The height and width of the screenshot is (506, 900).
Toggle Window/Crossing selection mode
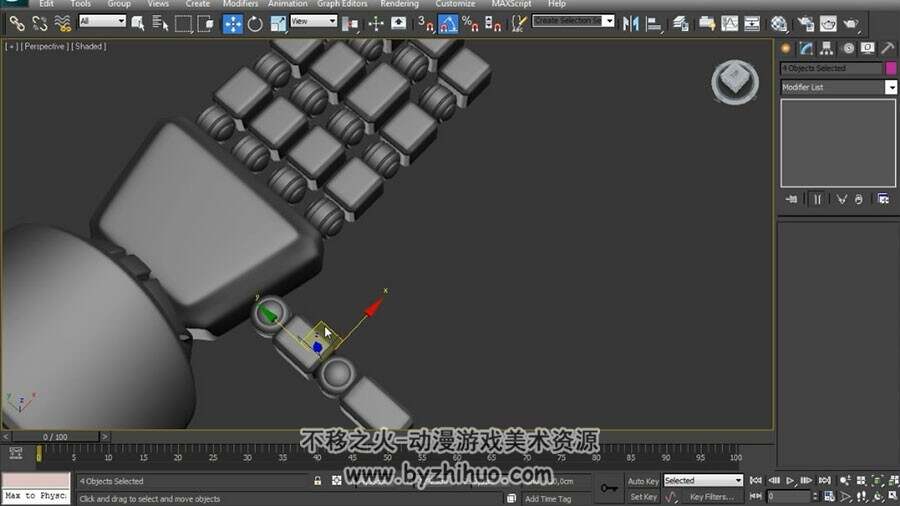(205, 24)
